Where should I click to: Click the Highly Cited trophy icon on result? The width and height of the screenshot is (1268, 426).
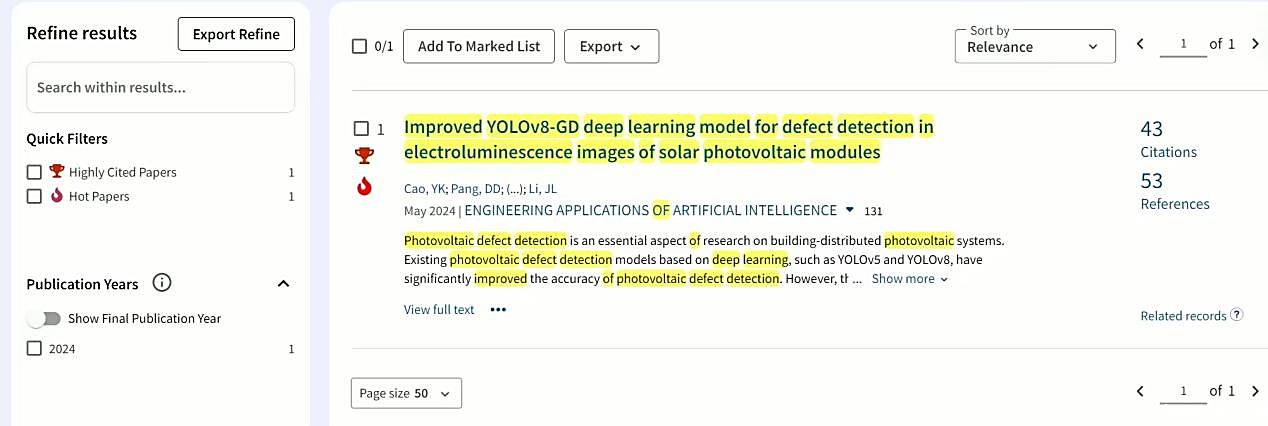tap(364, 156)
